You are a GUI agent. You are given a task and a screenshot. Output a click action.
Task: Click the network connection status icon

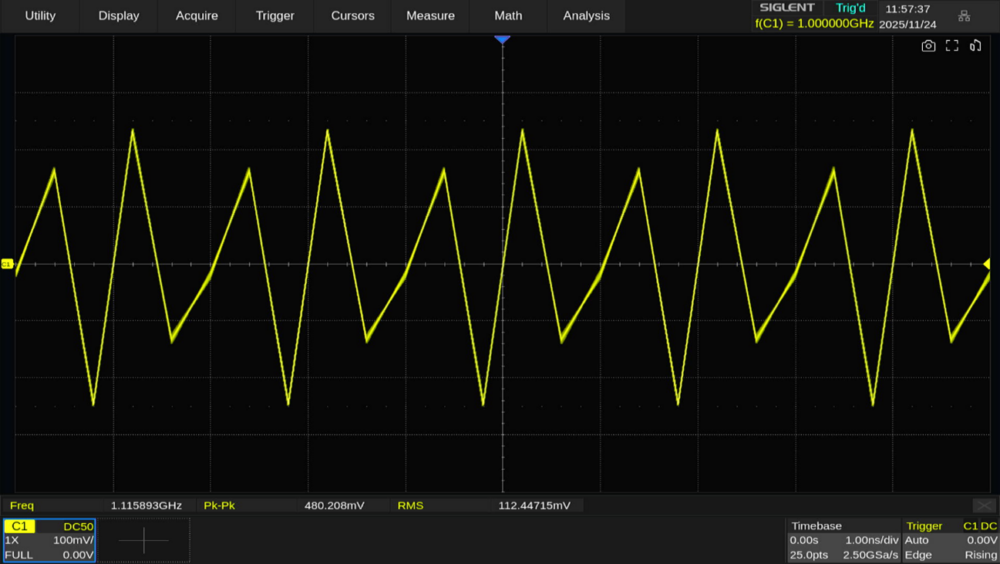(x=964, y=16)
